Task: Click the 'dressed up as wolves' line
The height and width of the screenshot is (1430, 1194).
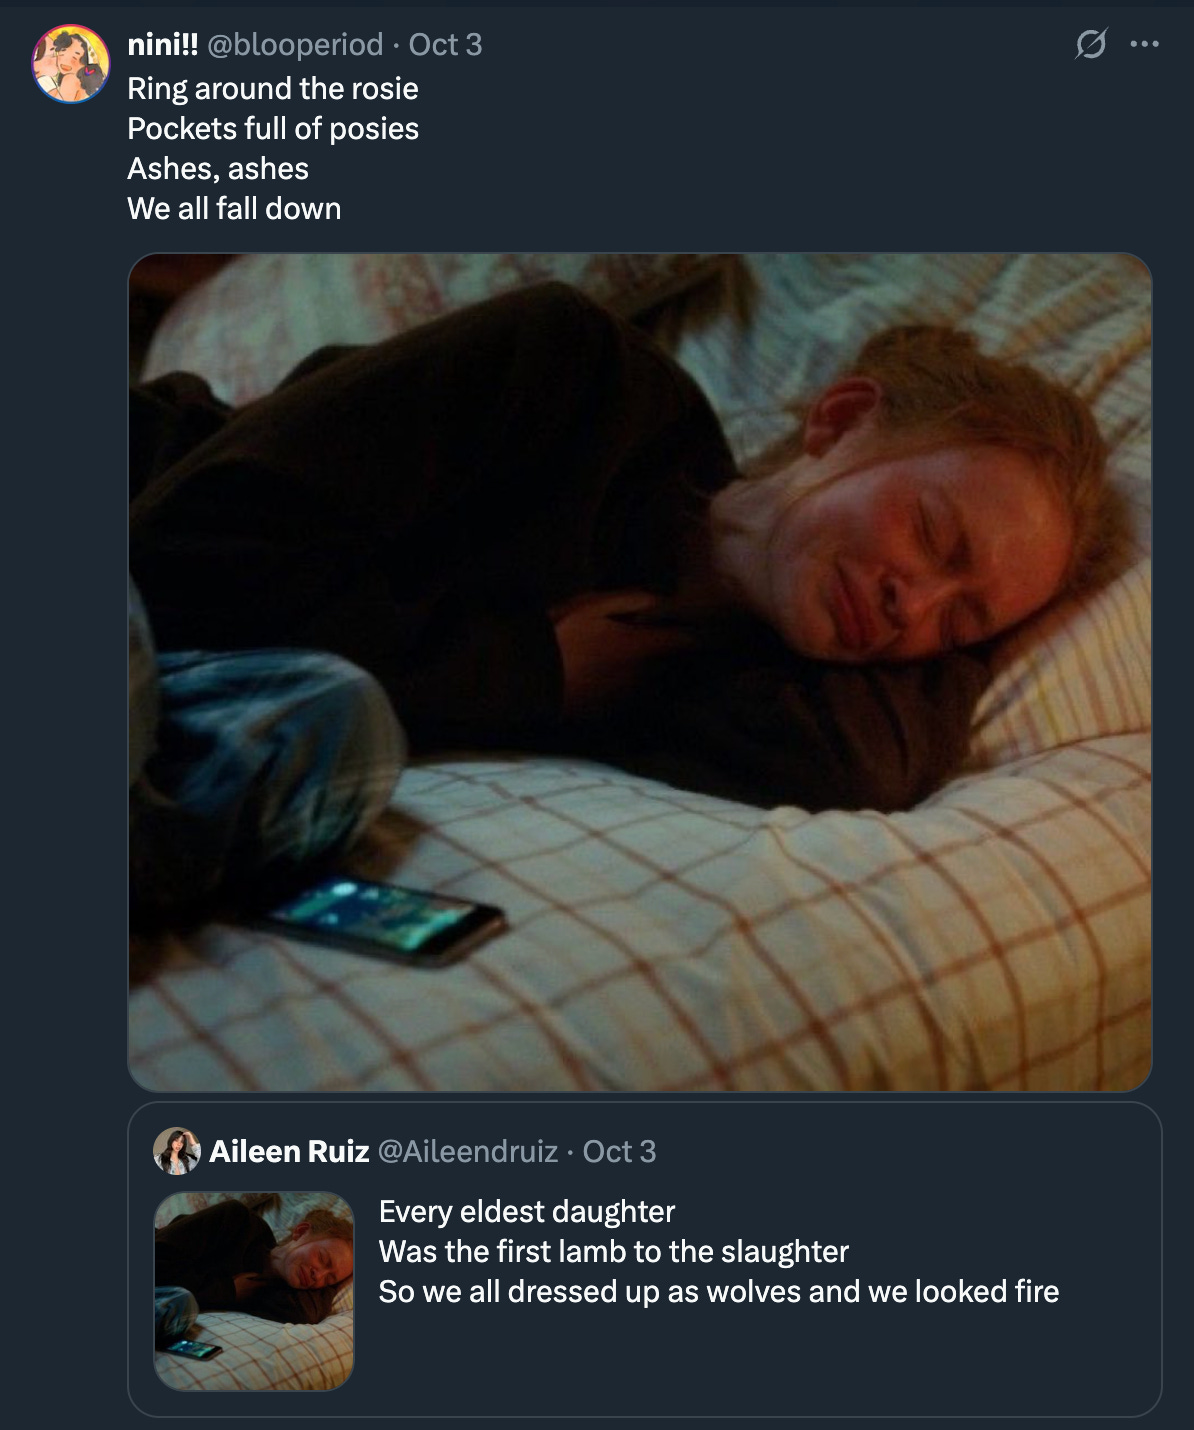Action: [x=719, y=1291]
